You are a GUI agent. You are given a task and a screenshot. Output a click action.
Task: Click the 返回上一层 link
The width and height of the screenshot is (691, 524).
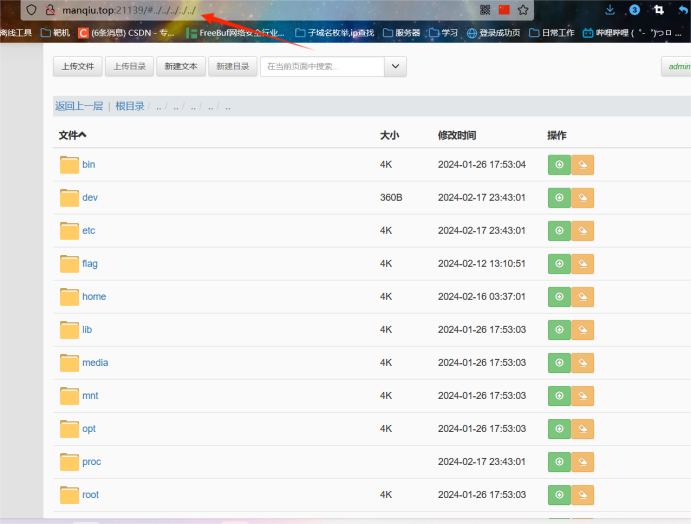tap(79, 106)
